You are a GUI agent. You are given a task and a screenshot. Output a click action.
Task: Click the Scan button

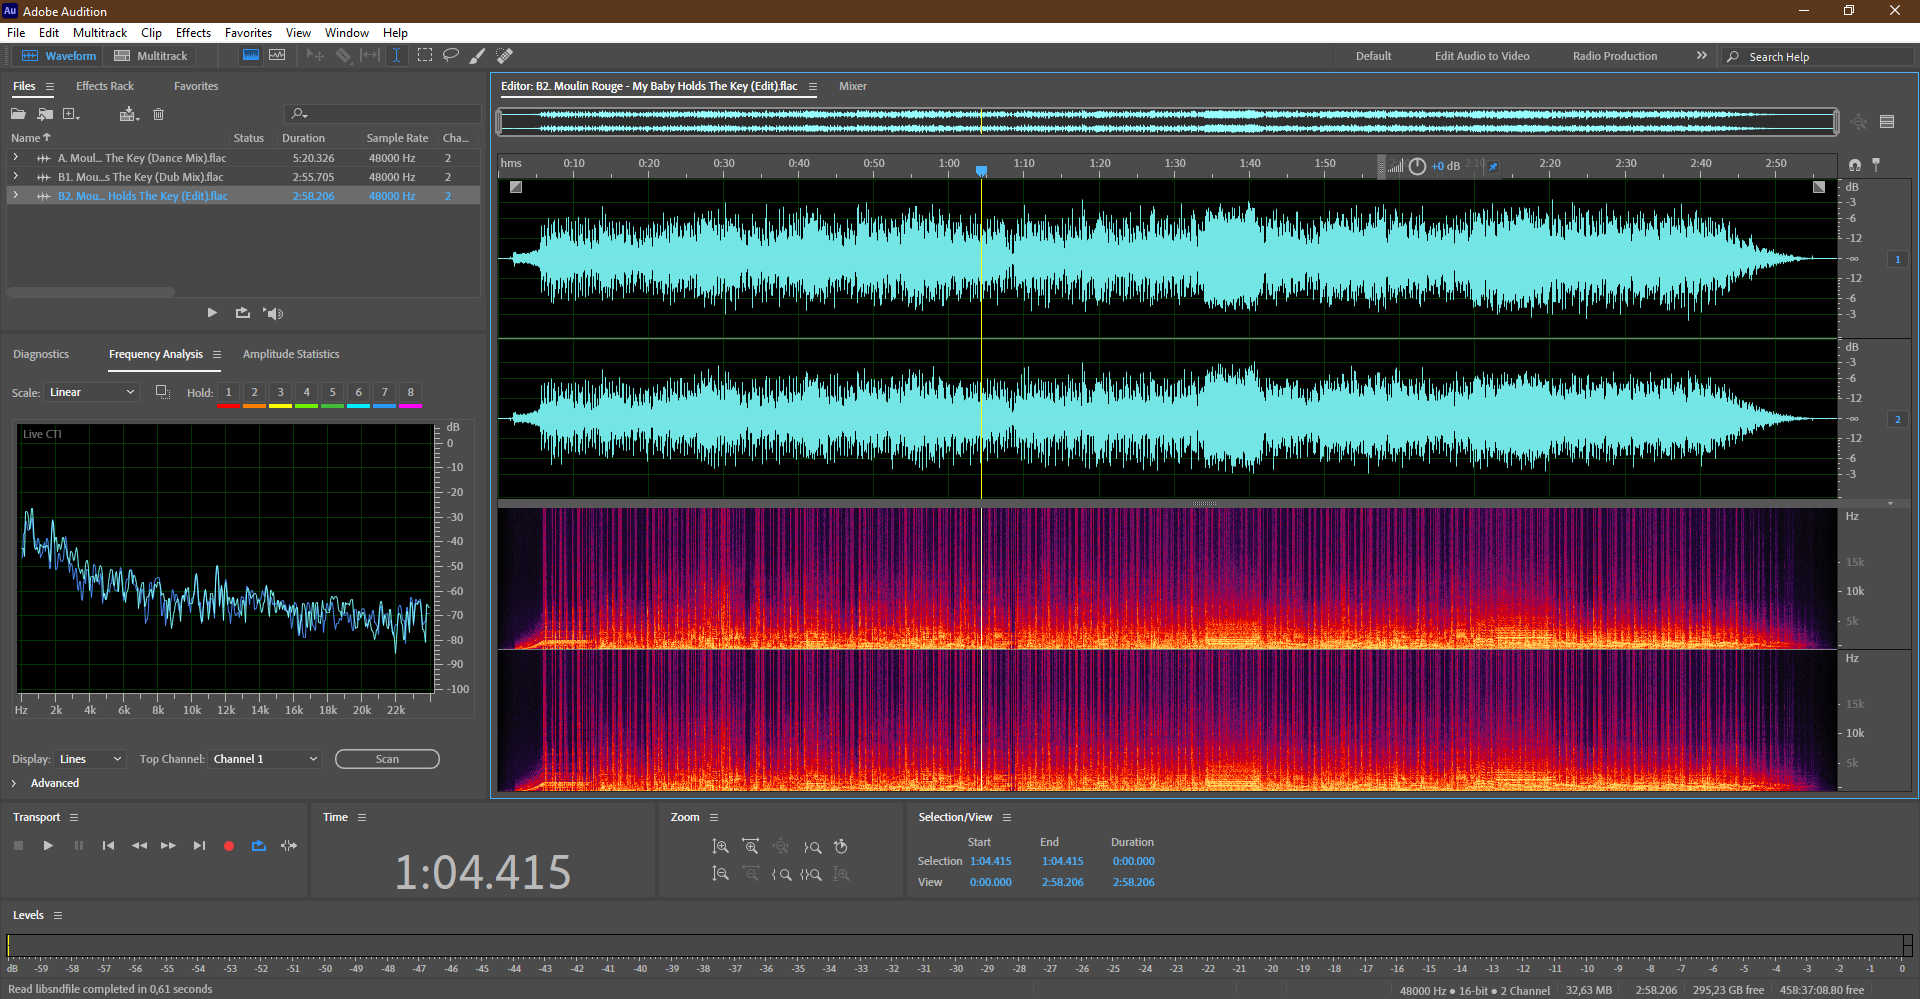(x=387, y=759)
